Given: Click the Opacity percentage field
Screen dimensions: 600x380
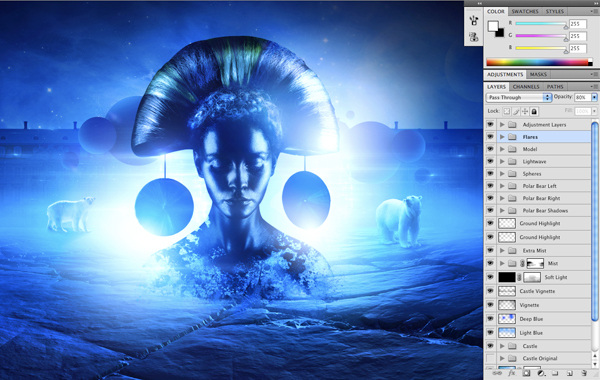Looking at the screenshot, I should (583, 98).
